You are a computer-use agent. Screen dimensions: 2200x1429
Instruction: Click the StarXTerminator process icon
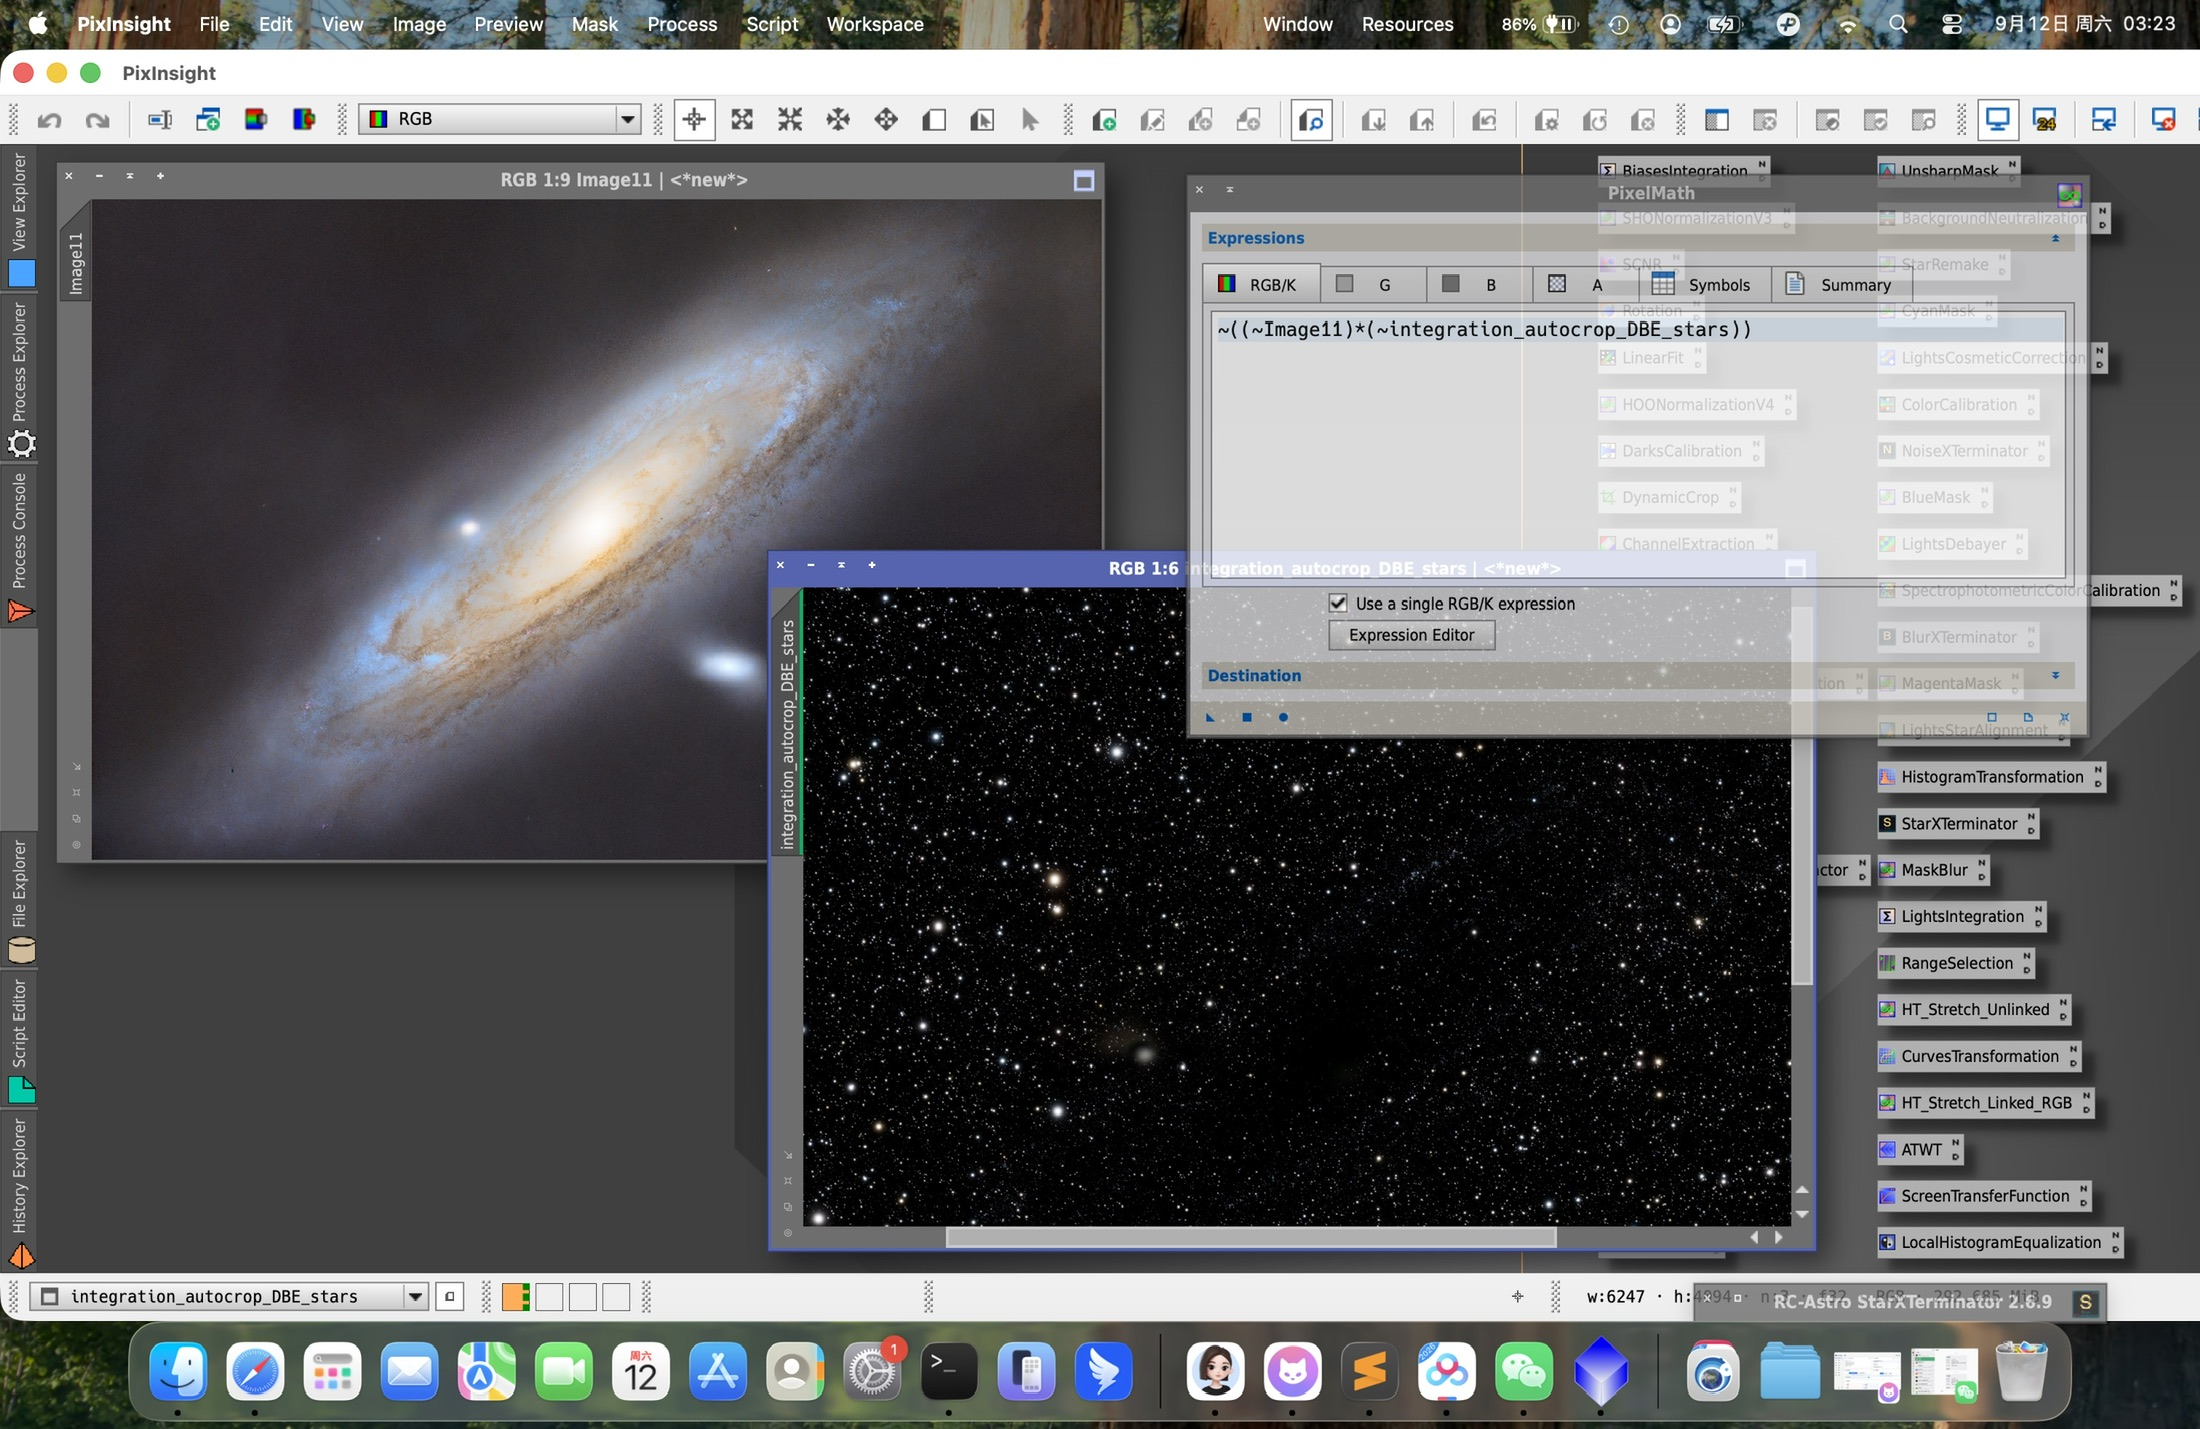(x=1957, y=823)
